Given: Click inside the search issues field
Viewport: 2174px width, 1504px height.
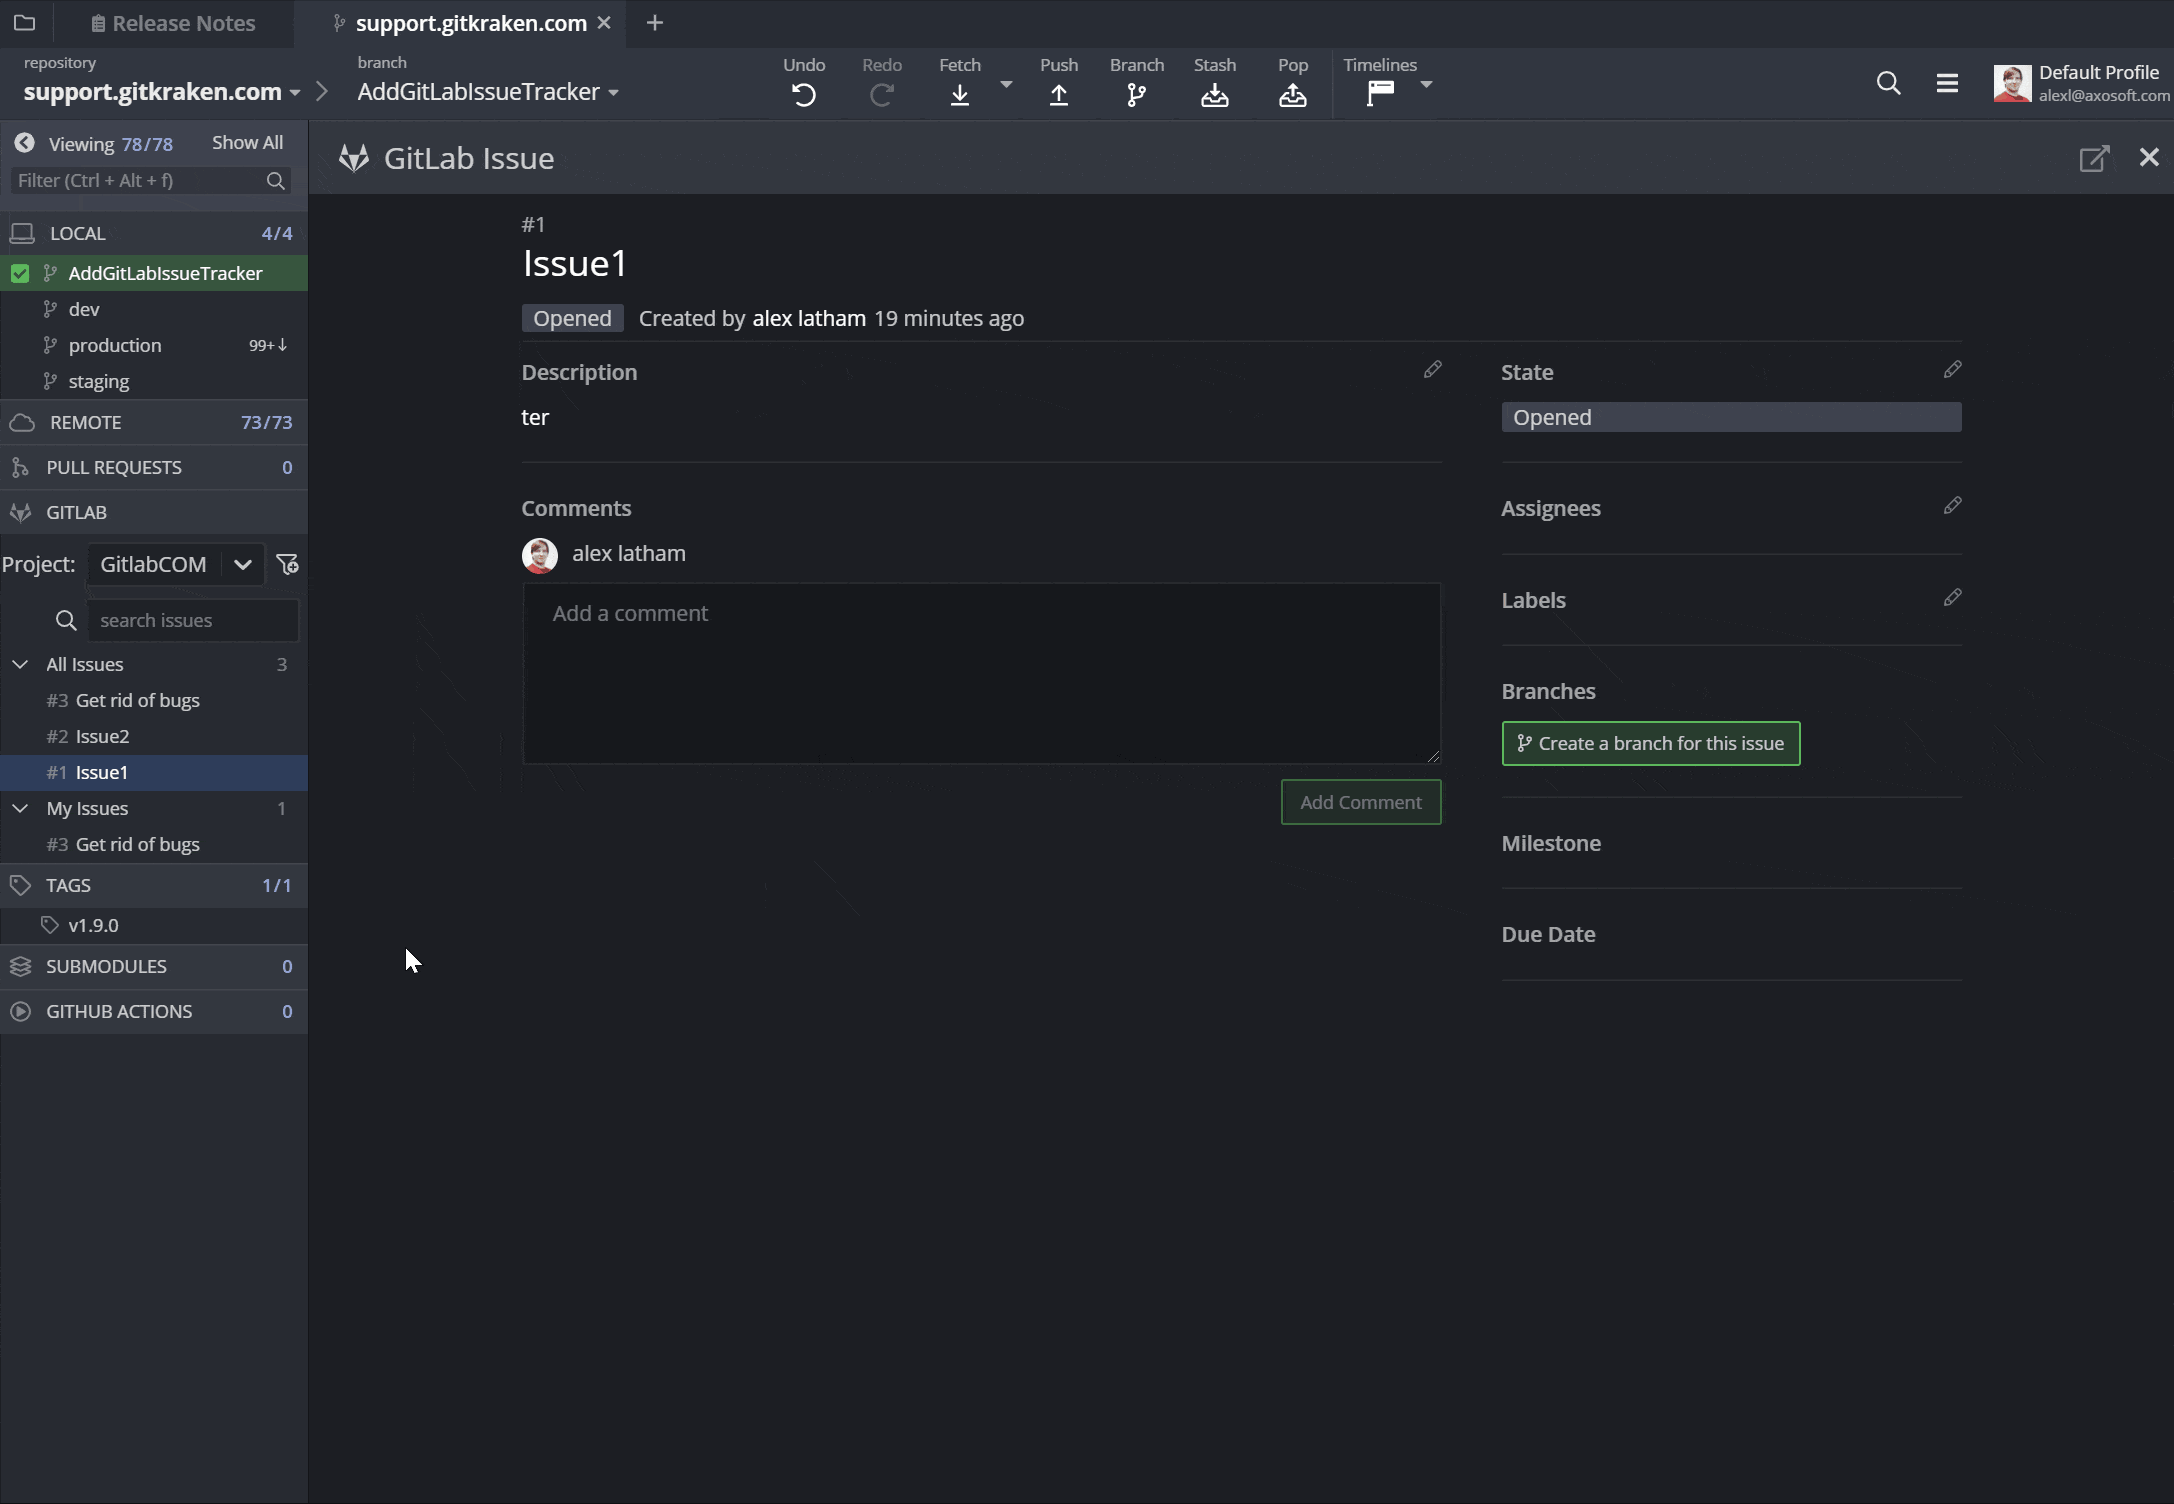Looking at the screenshot, I should pyautogui.click(x=192, y=620).
